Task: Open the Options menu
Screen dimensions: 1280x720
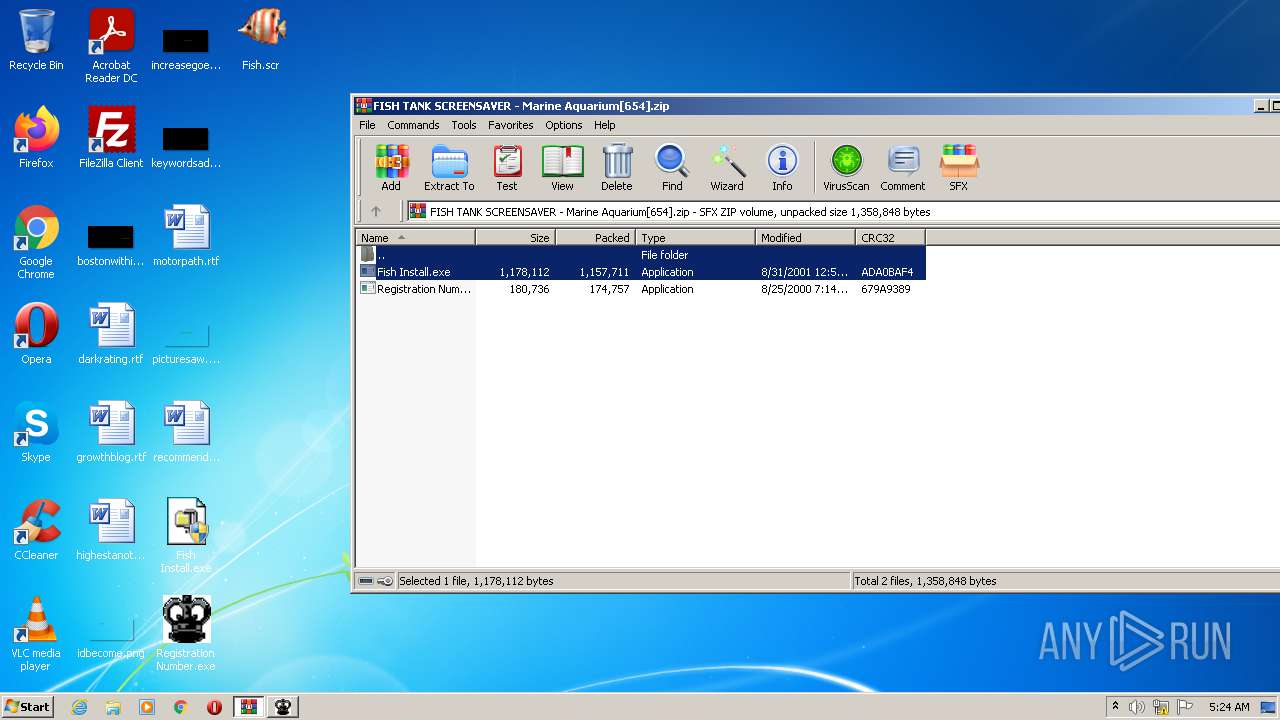Action: (x=564, y=125)
